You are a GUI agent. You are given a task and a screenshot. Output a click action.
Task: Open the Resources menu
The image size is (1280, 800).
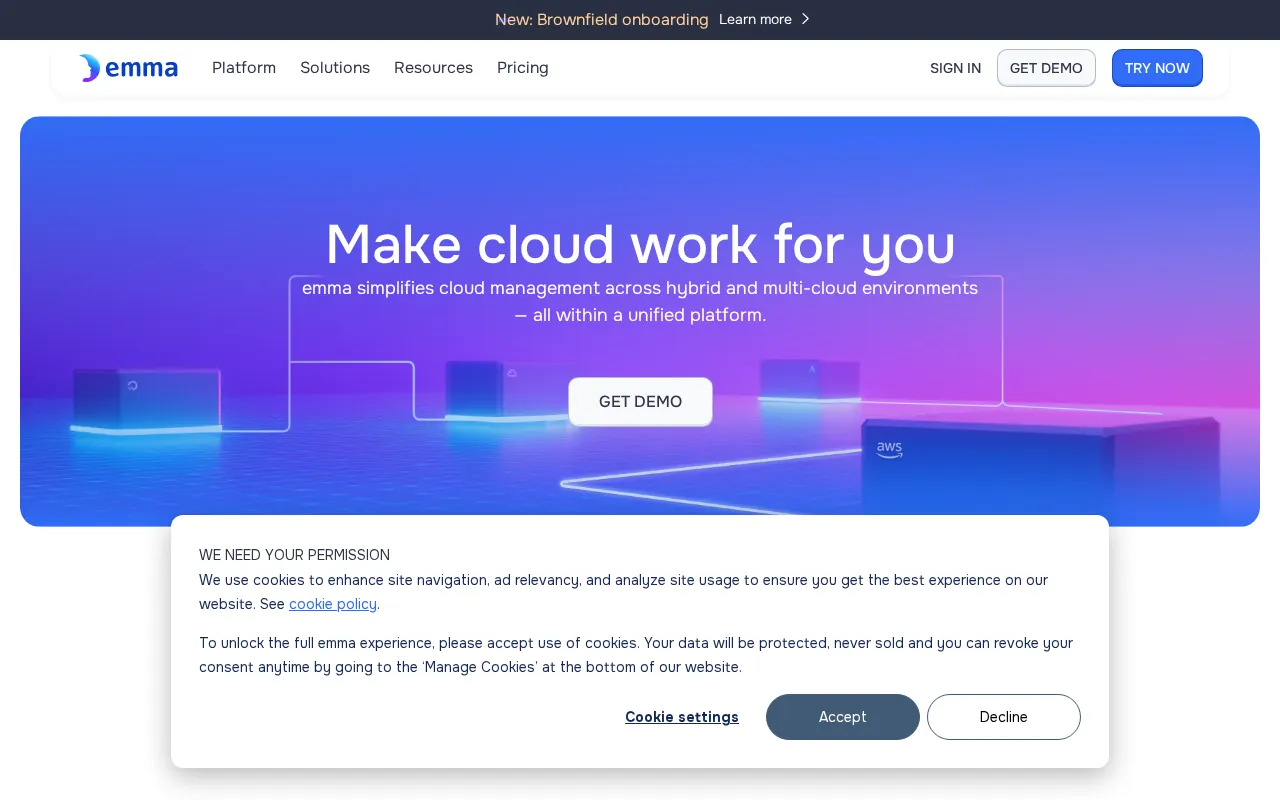click(433, 68)
